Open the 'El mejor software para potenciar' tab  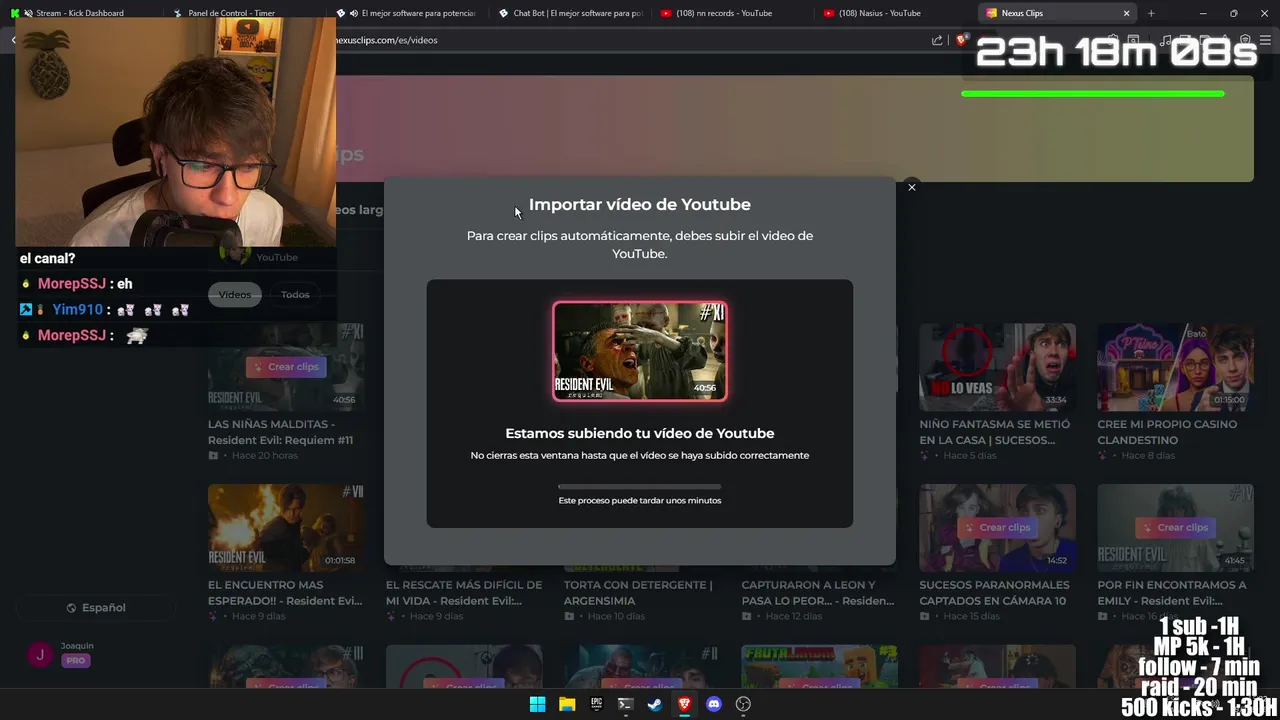[405, 13]
